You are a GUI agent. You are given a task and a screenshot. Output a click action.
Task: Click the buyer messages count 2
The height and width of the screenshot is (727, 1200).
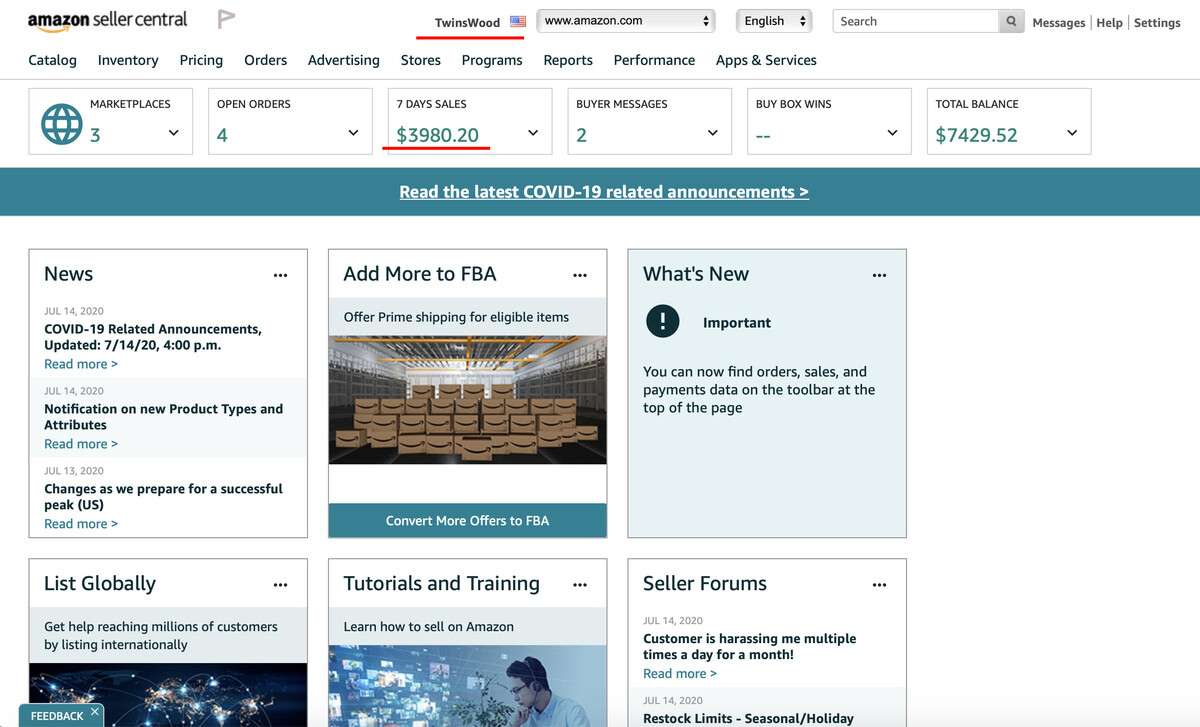pos(581,135)
